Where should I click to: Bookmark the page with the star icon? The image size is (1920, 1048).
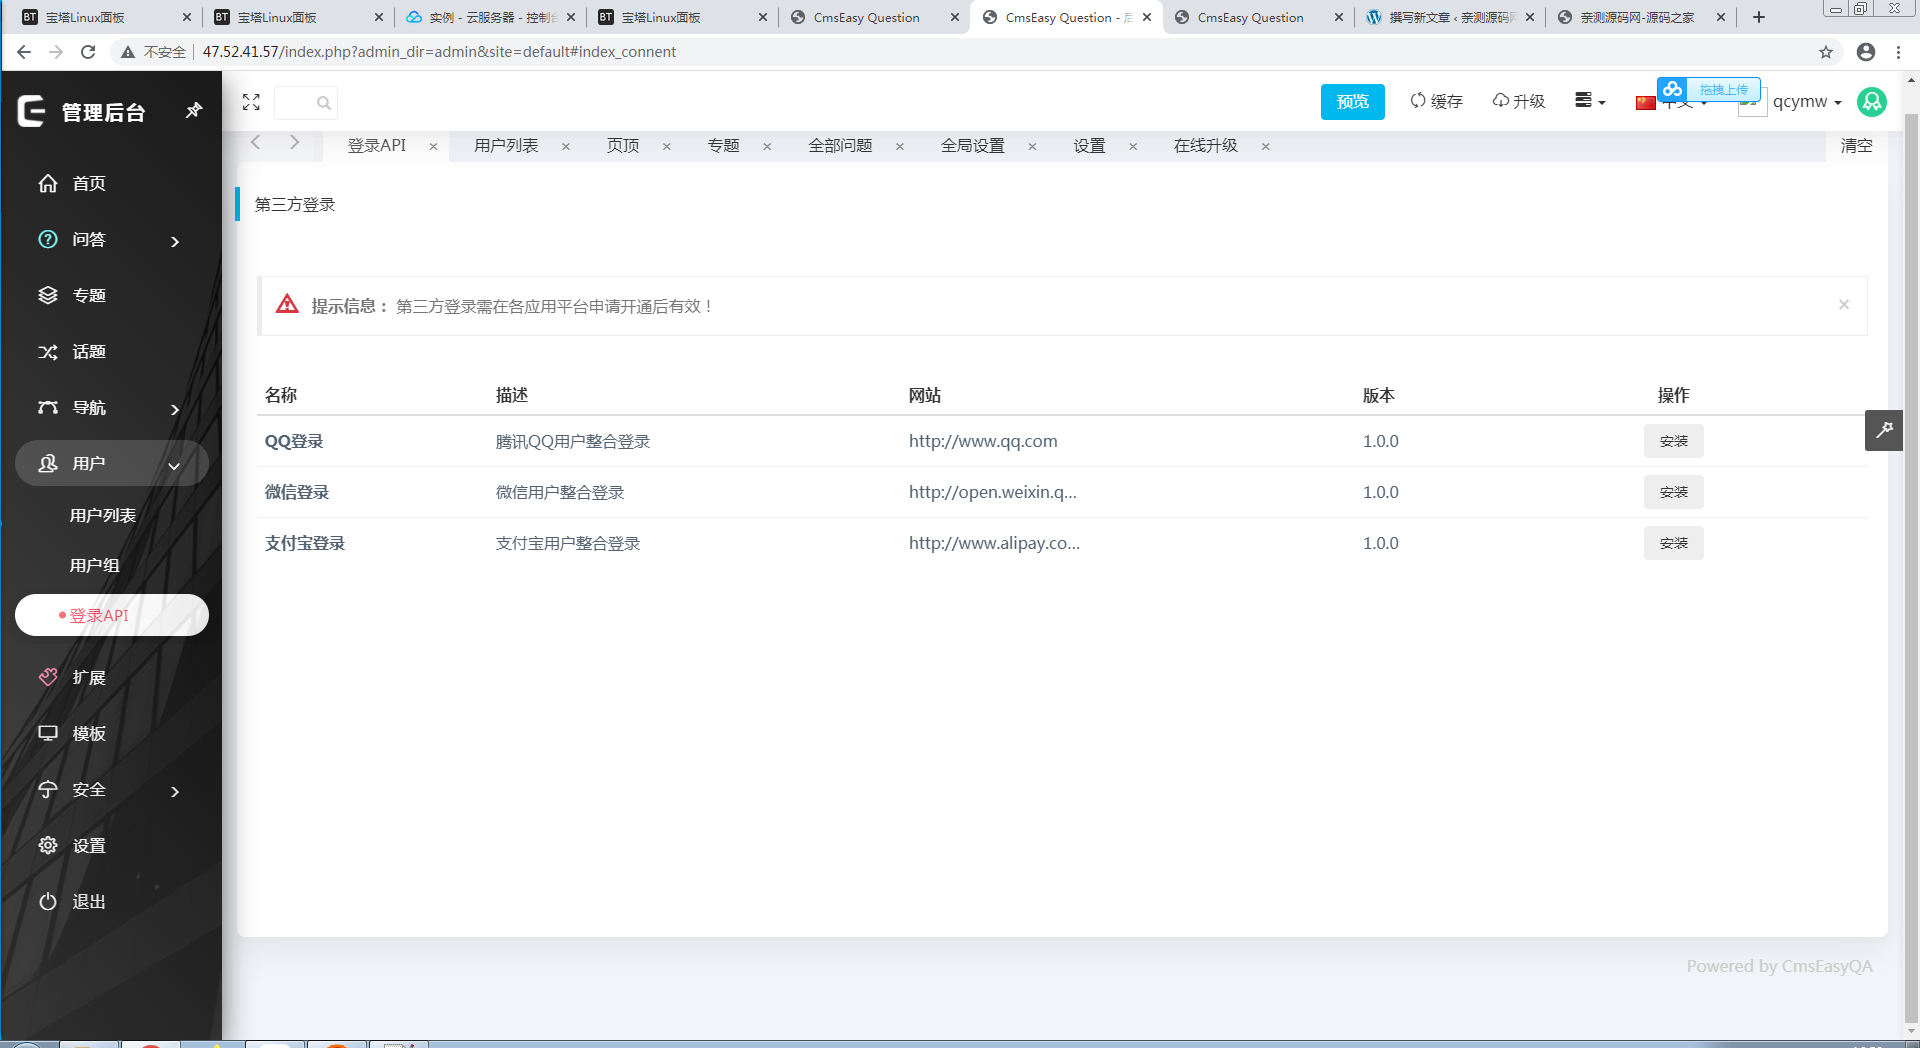1826,52
